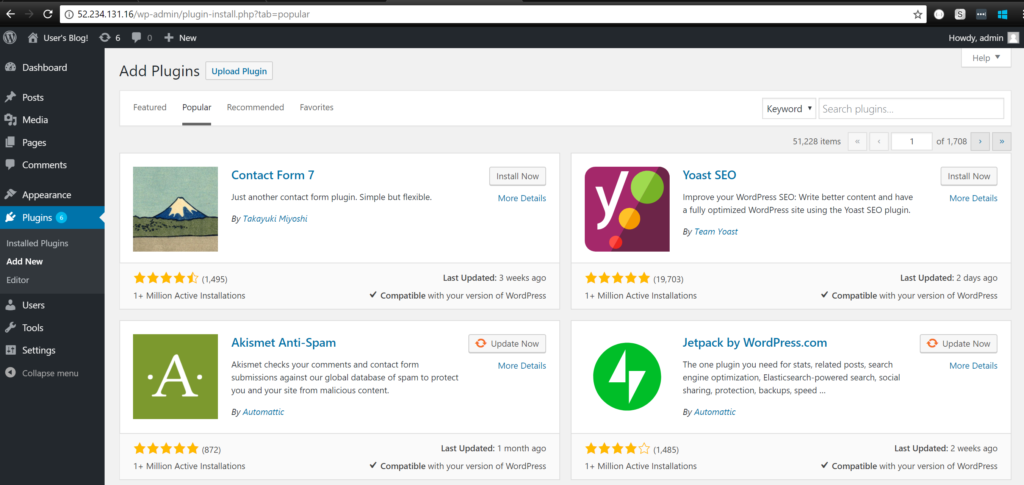Click the Jetpack green lightning logo
Screen dimensions: 1024x485
[x=627, y=377]
